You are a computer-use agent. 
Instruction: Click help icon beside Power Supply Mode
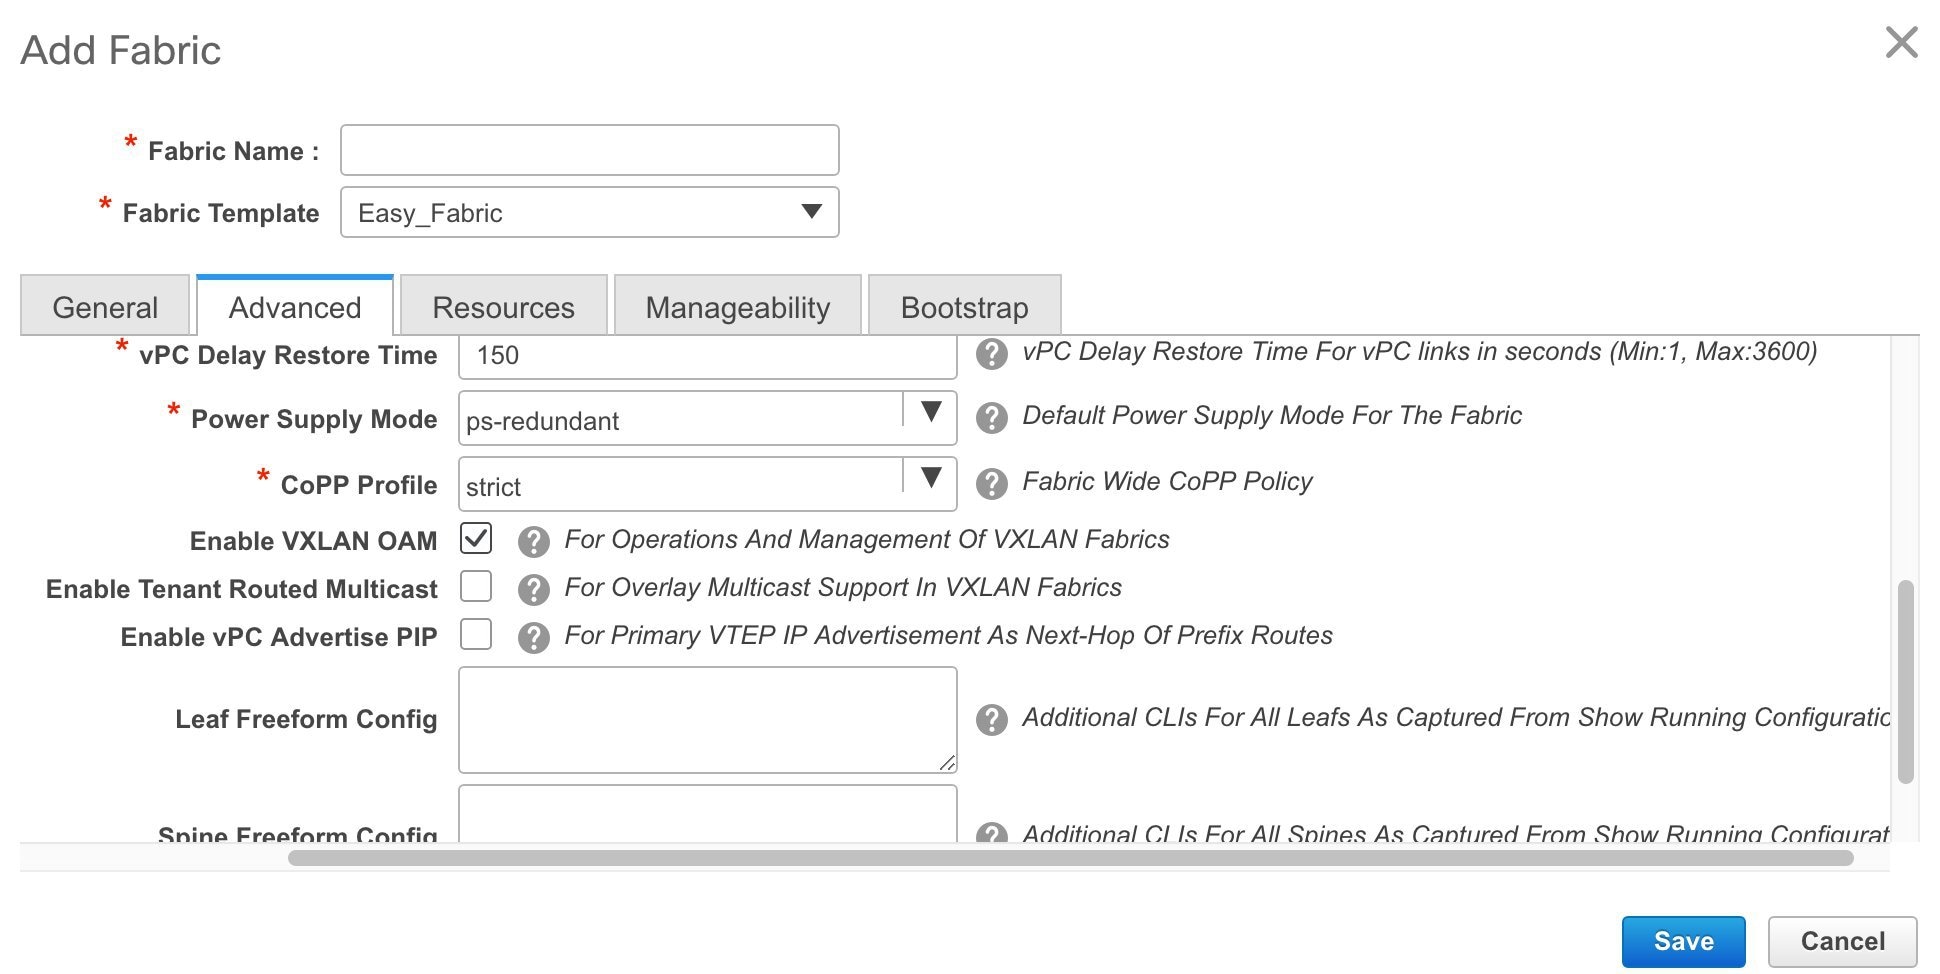tap(991, 418)
